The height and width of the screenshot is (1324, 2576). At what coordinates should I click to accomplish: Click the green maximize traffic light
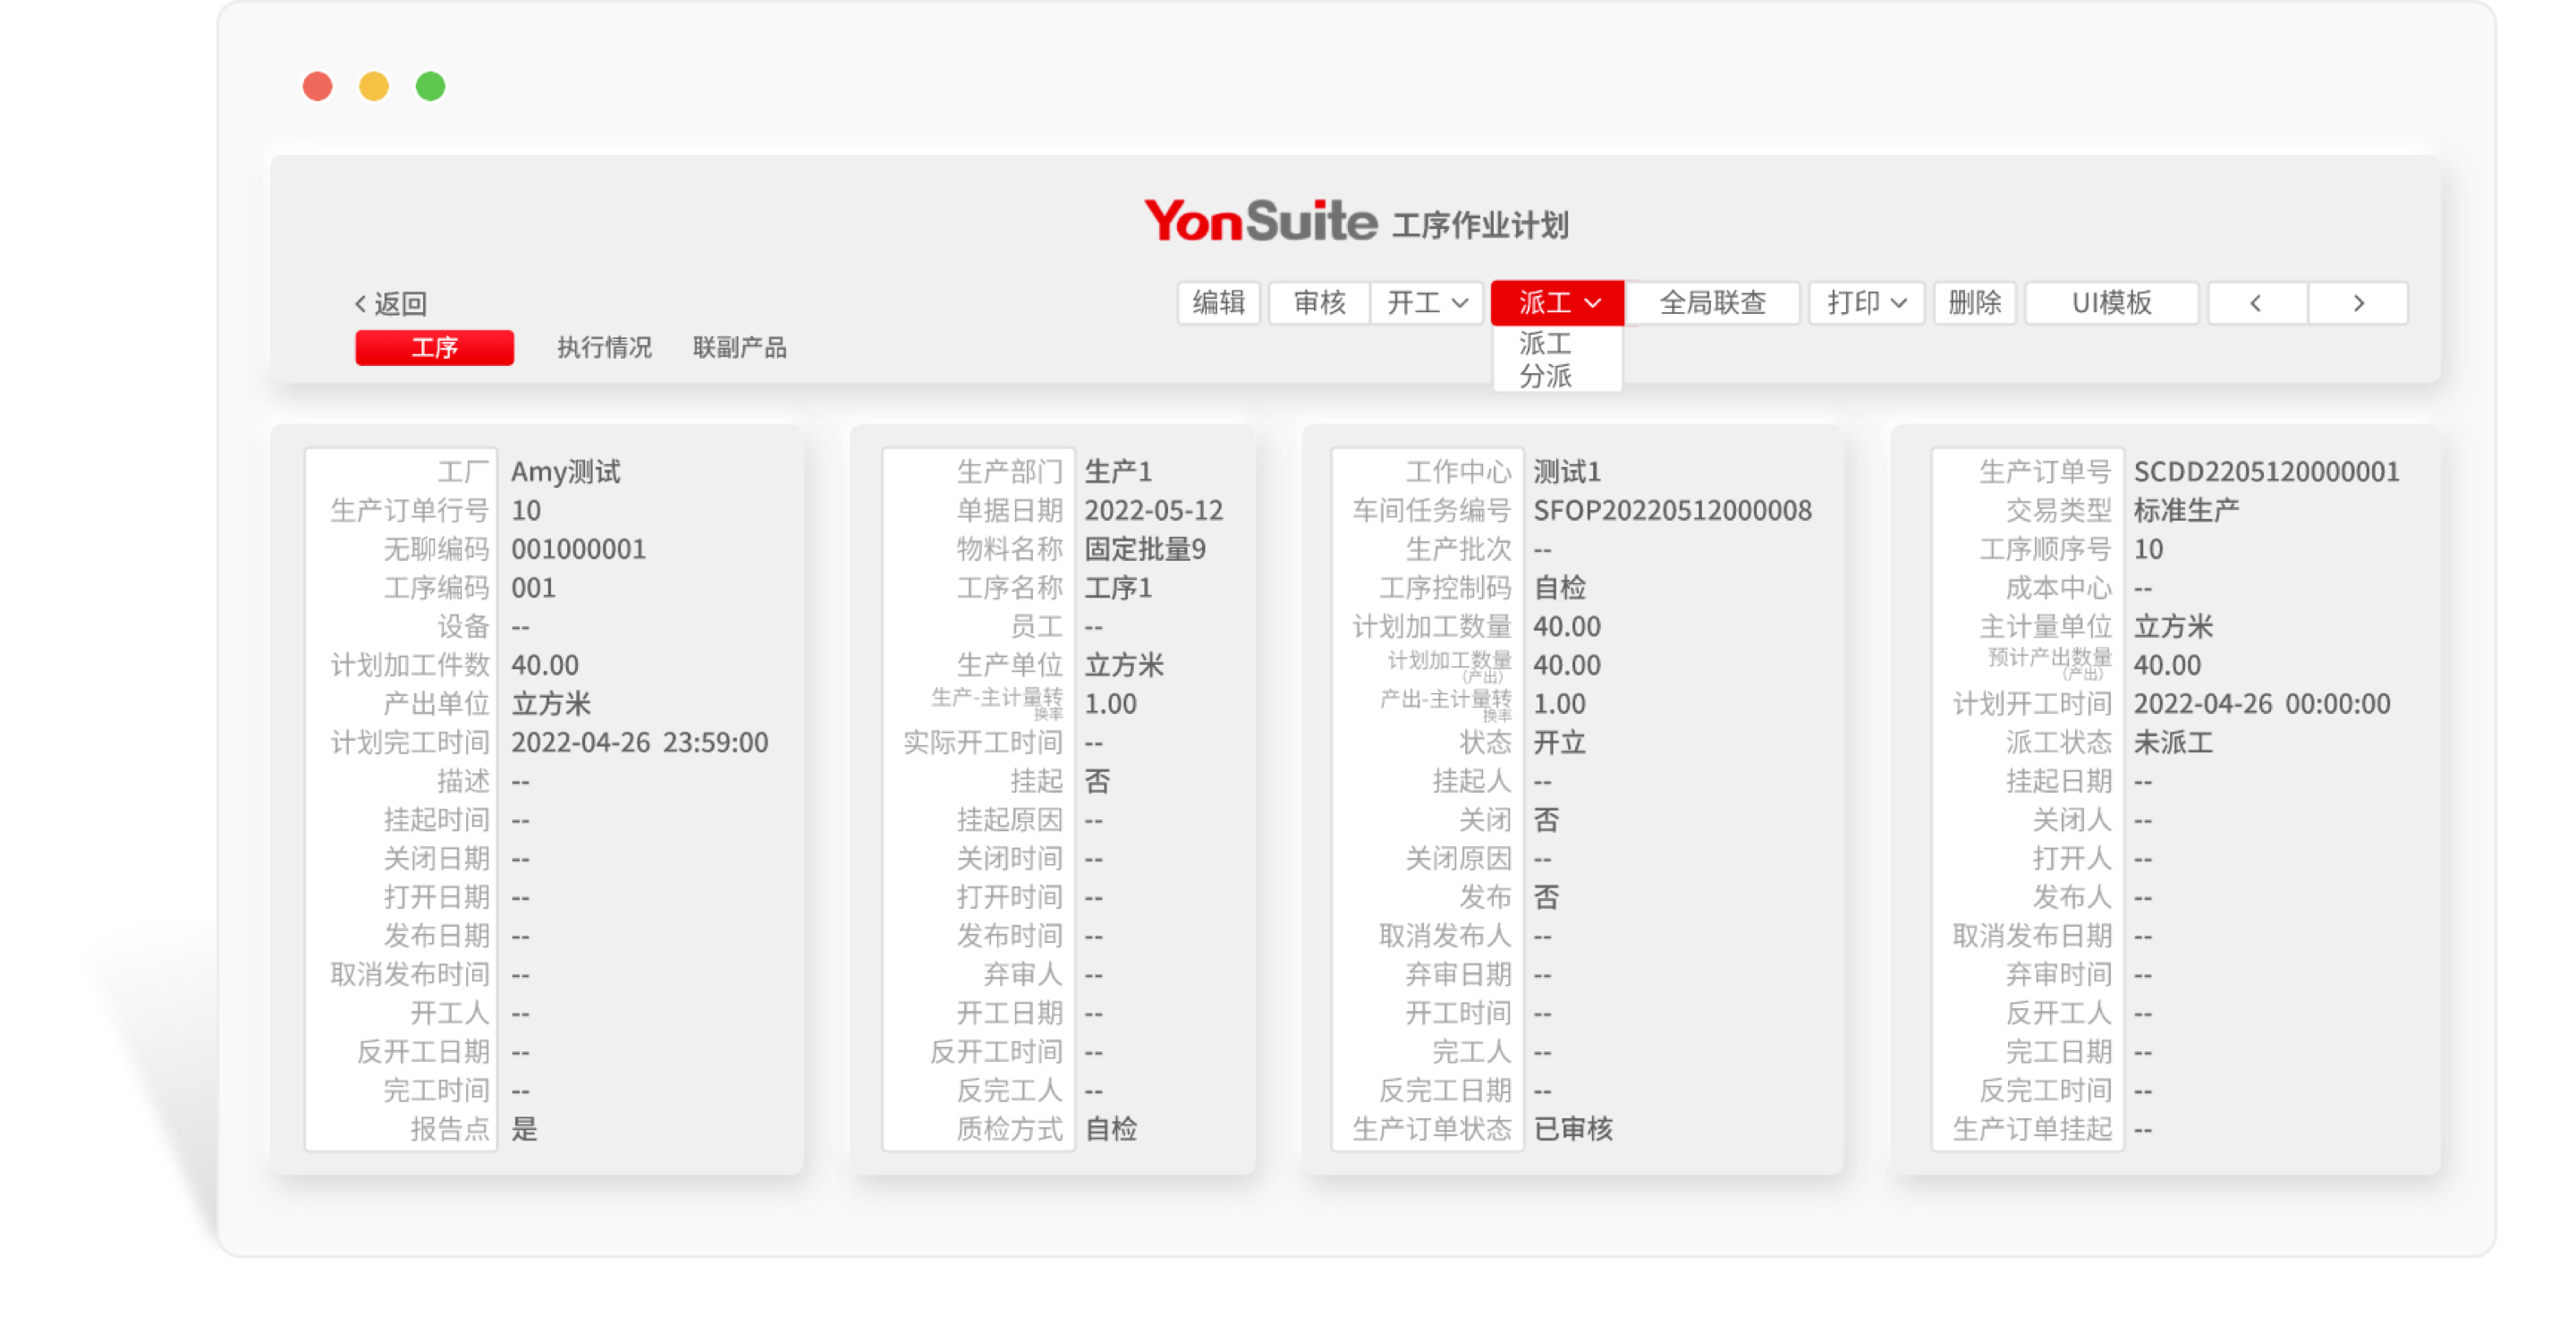pos(431,87)
